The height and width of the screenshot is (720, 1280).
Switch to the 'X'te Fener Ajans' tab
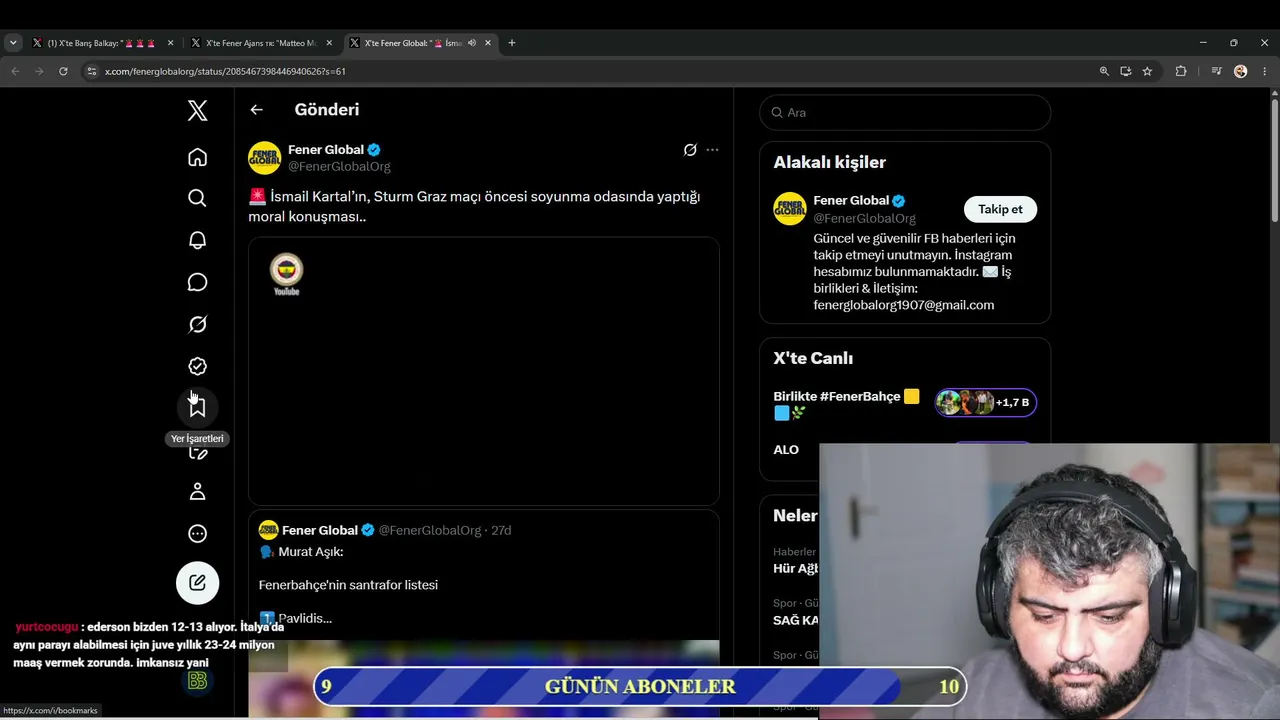coord(260,43)
